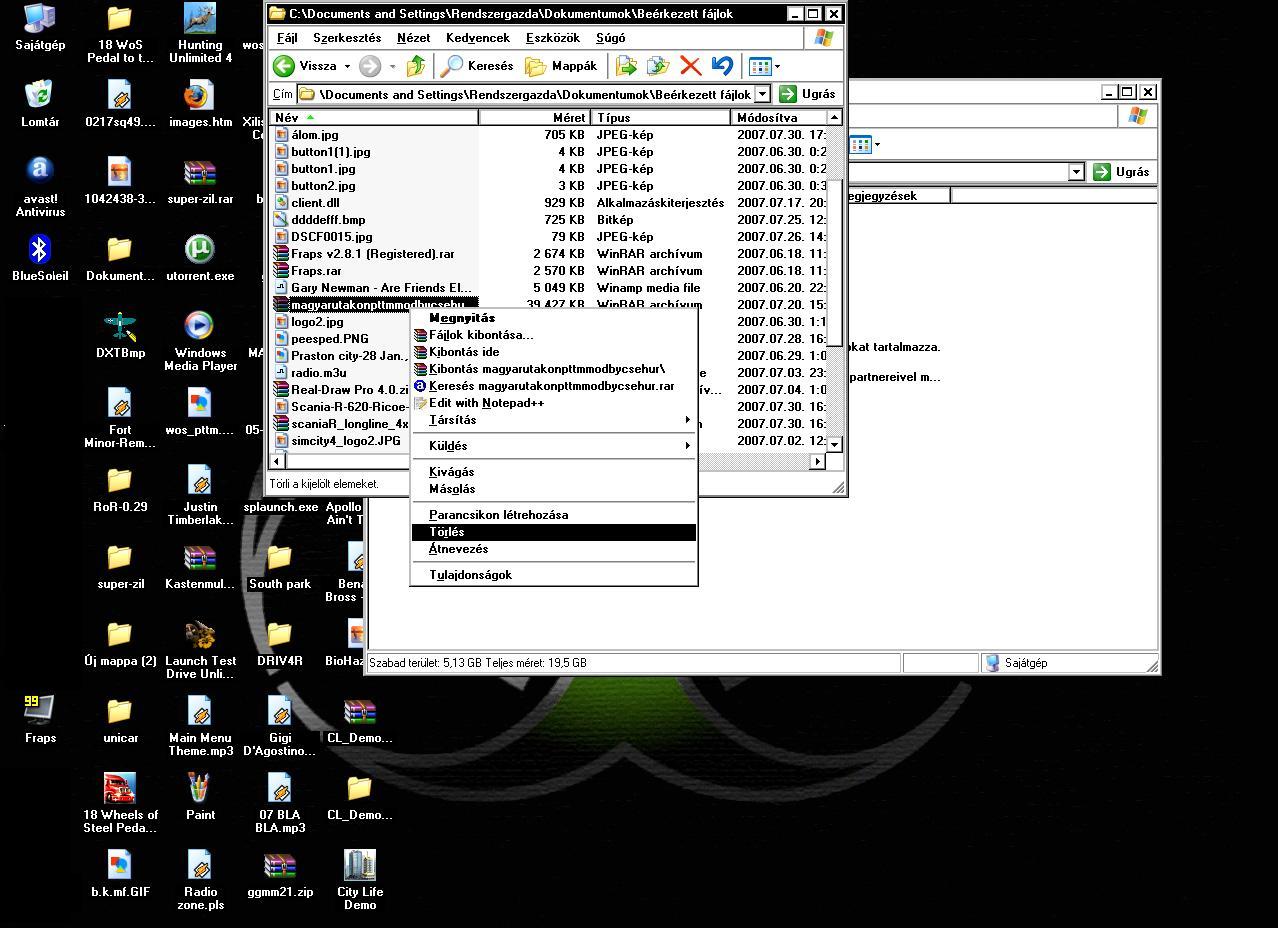1278x928 pixels.
Task: Click the blue undo arrow icon
Action: pyautogui.click(x=722, y=66)
